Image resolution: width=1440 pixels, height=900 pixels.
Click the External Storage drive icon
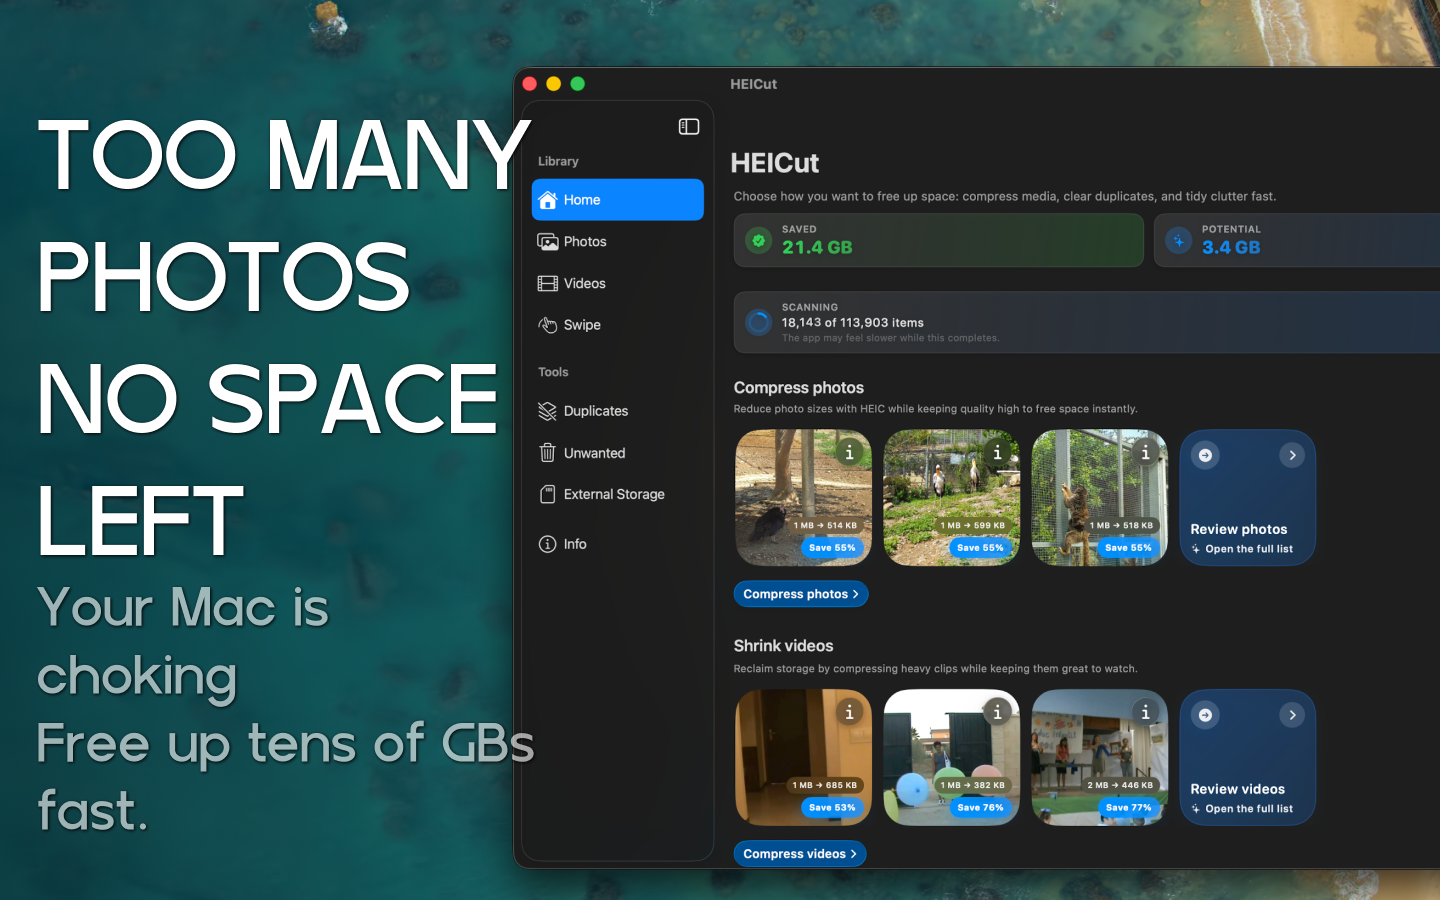pos(548,494)
